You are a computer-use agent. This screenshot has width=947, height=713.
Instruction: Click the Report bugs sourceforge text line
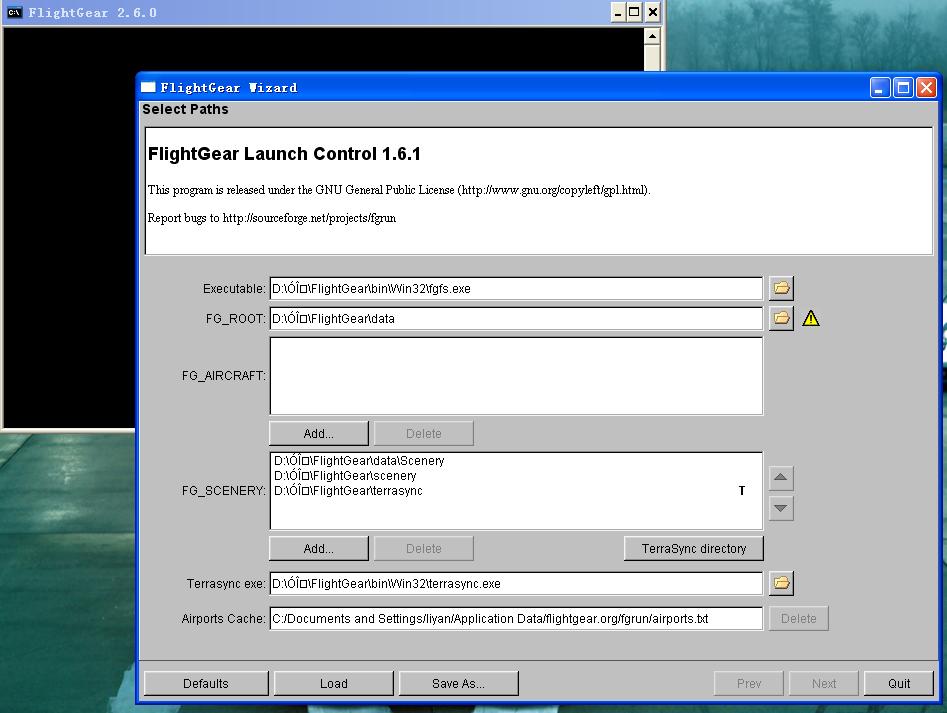tap(272, 218)
